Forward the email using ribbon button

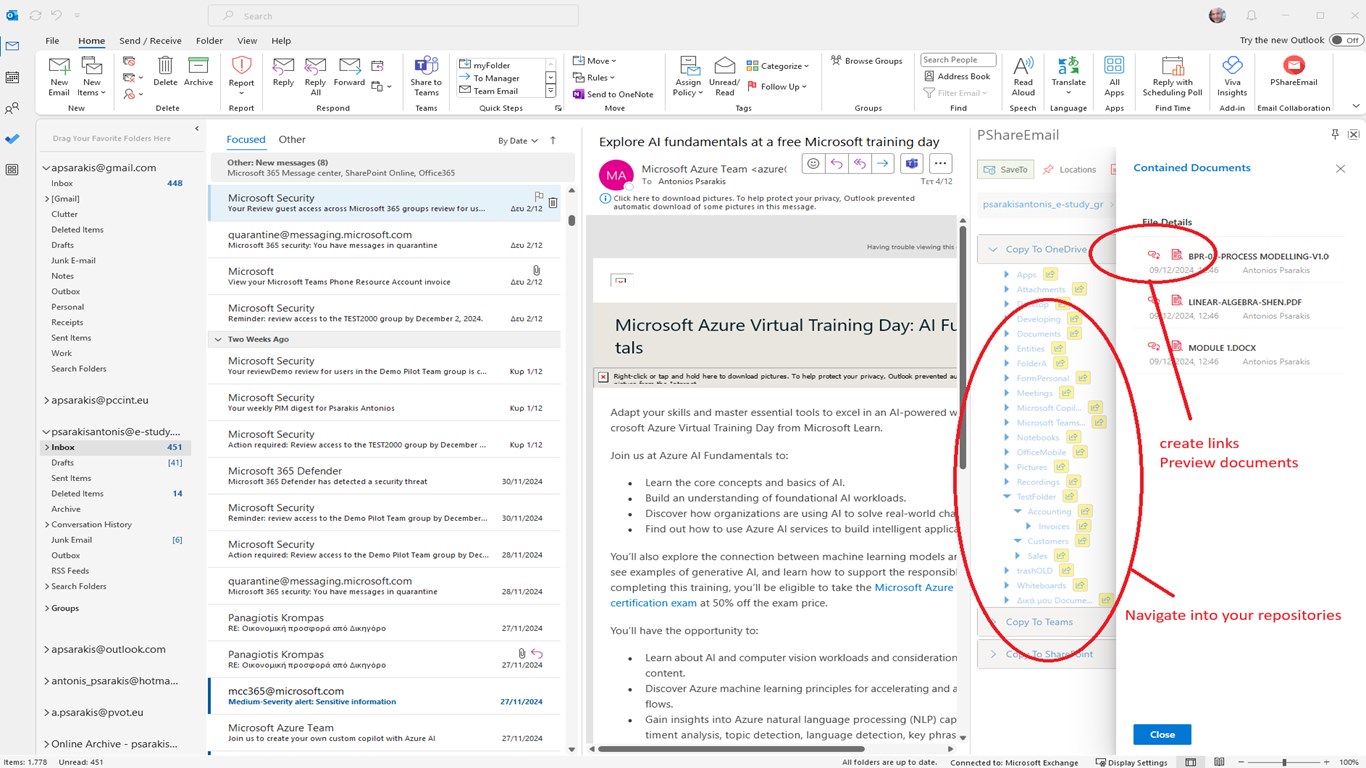click(349, 71)
